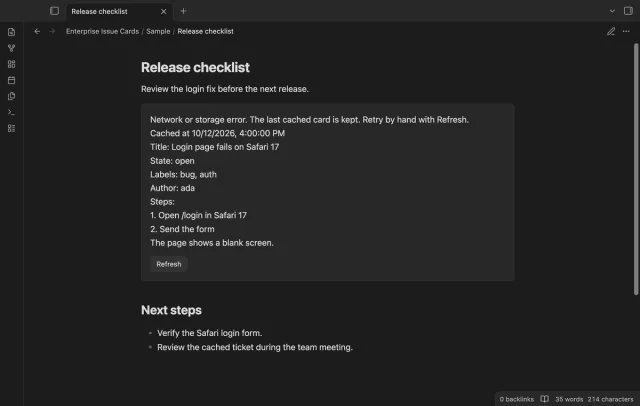The height and width of the screenshot is (406, 640).
Task: Click the Refresh button in the card
Action: [x=169, y=264]
